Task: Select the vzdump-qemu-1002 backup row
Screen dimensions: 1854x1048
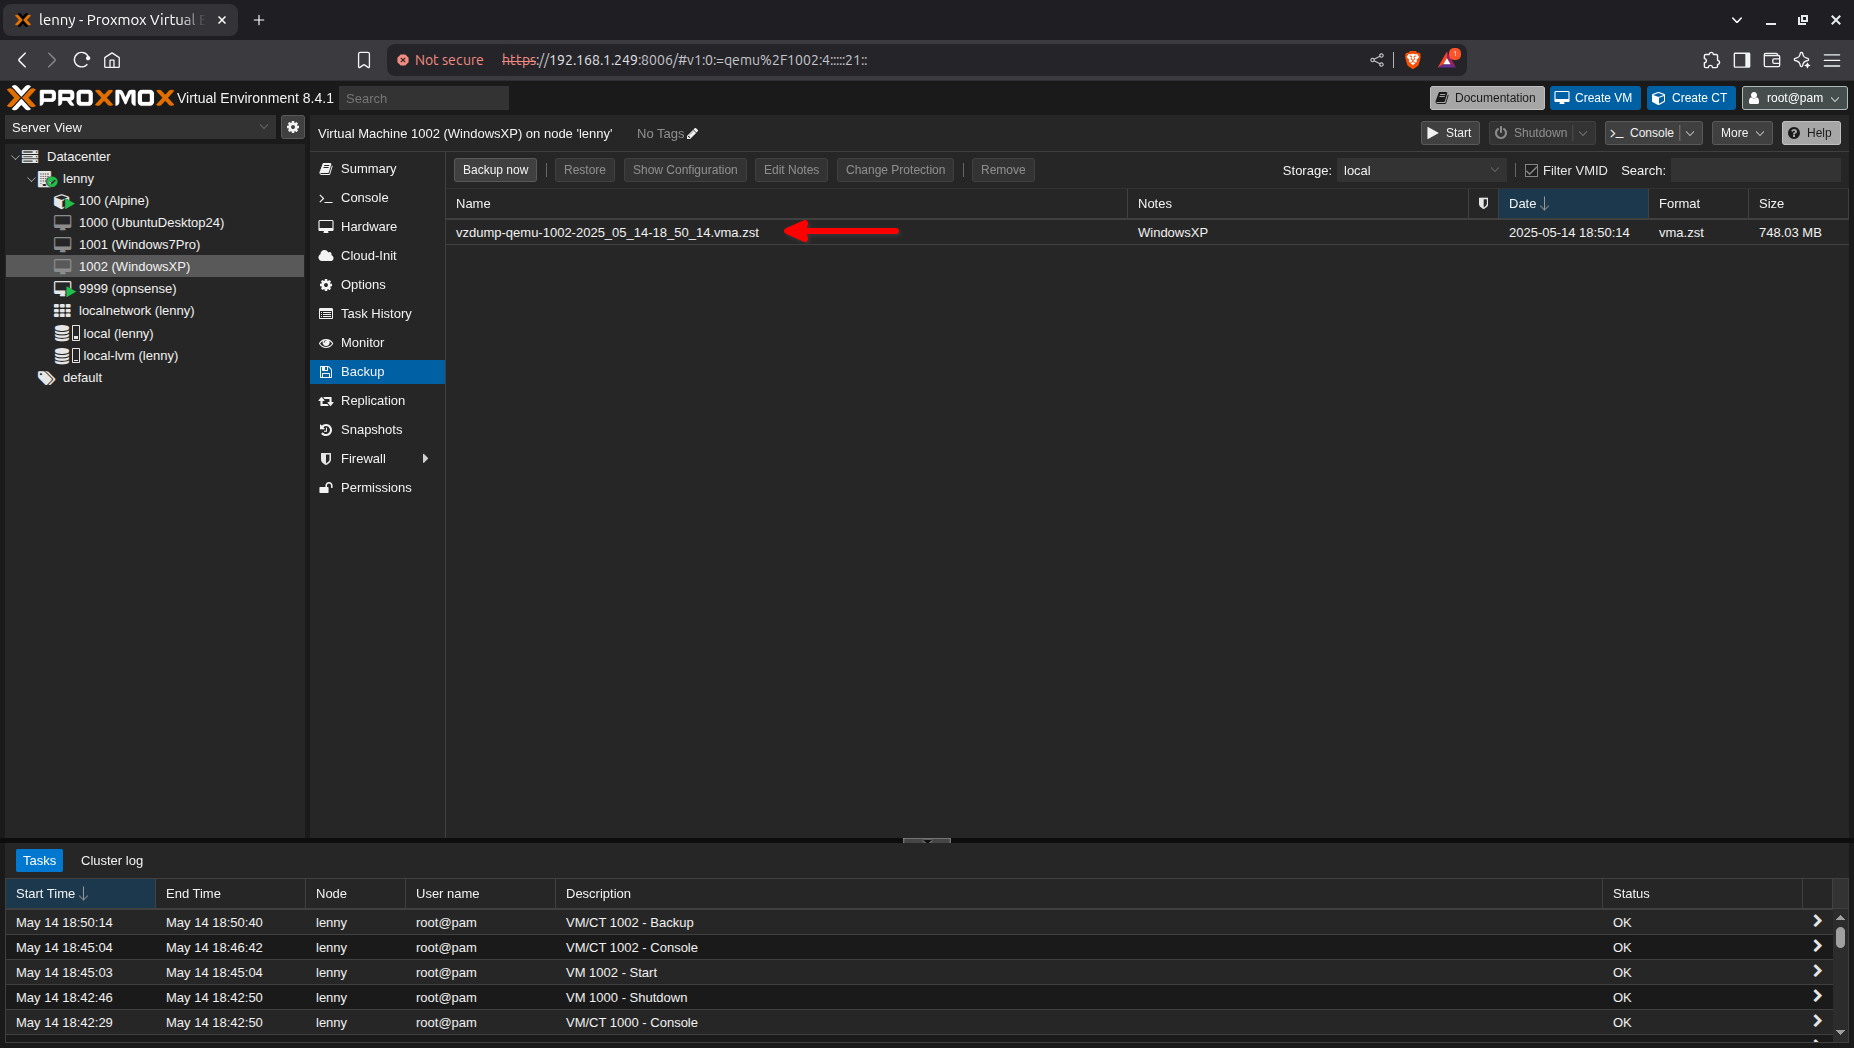Action: (1146, 233)
